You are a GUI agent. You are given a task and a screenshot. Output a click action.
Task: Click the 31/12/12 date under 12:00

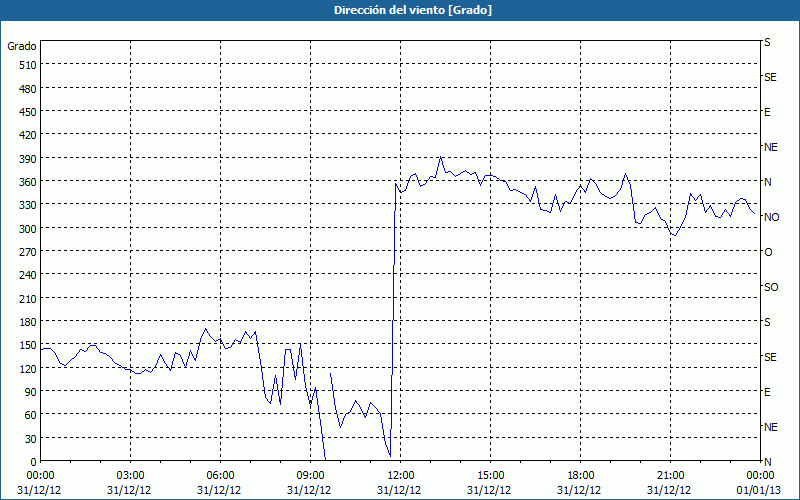[x=399, y=490]
